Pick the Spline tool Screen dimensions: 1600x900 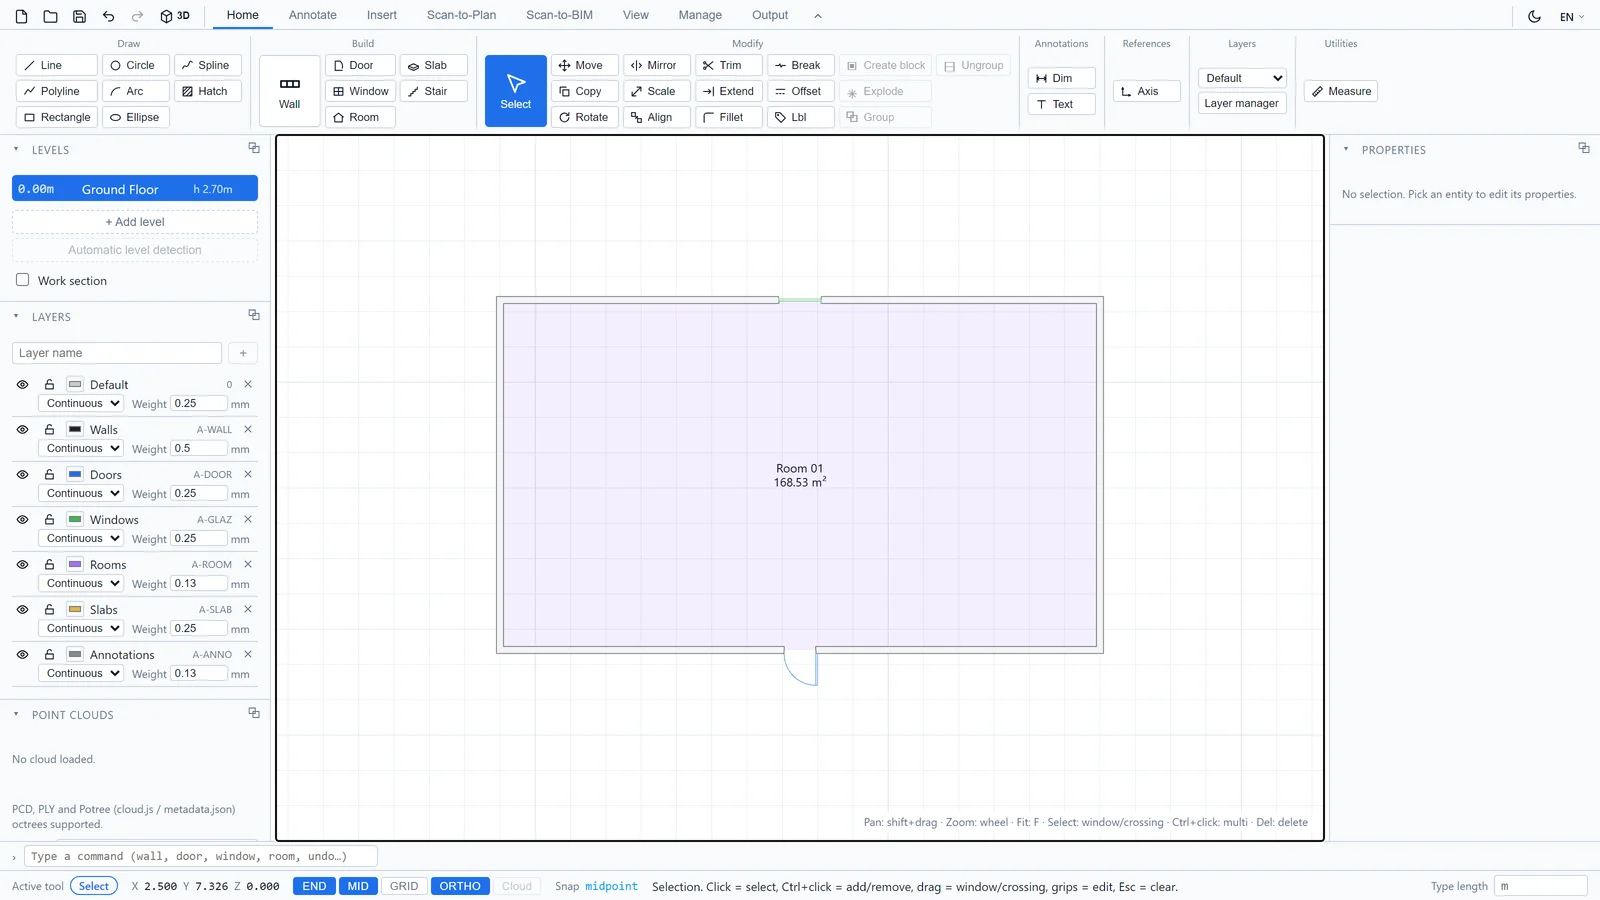[x=208, y=65]
